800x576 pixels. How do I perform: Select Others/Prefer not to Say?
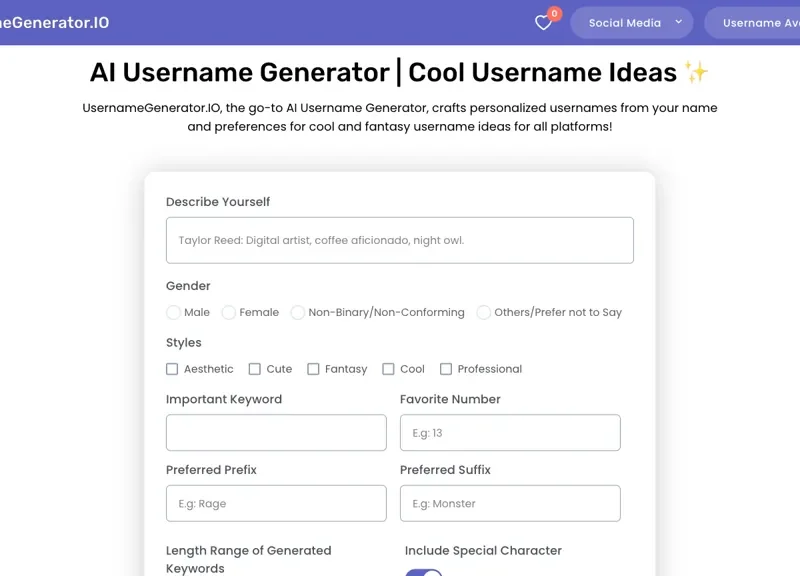483,312
